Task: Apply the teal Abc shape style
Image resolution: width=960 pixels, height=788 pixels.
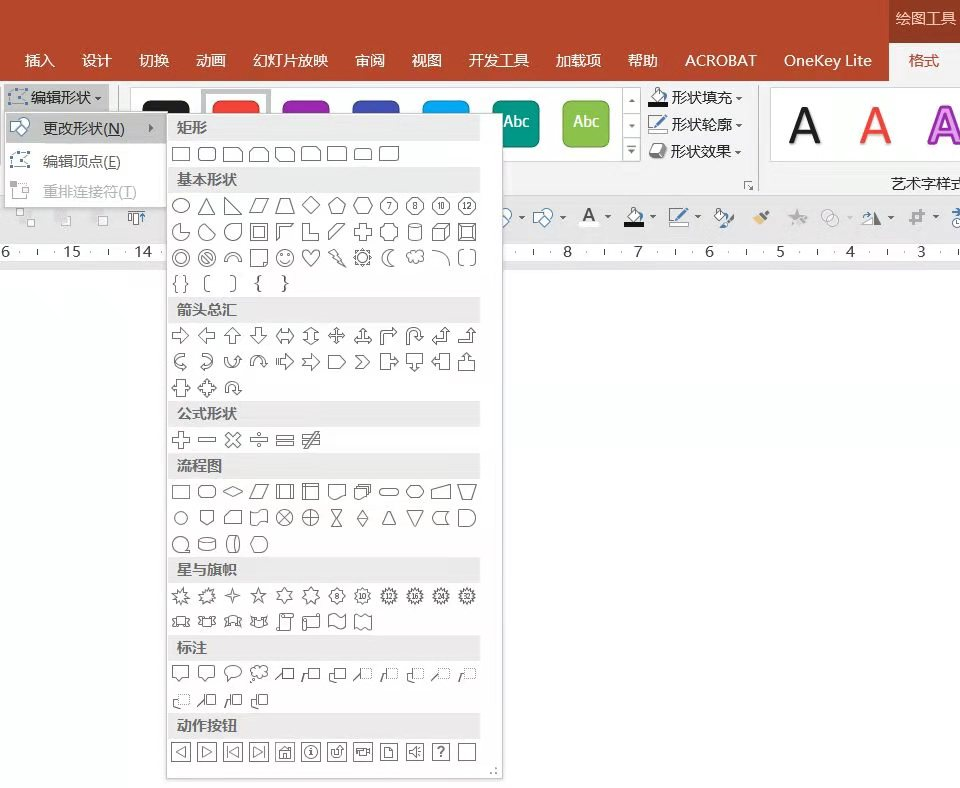Action: (x=521, y=123)
